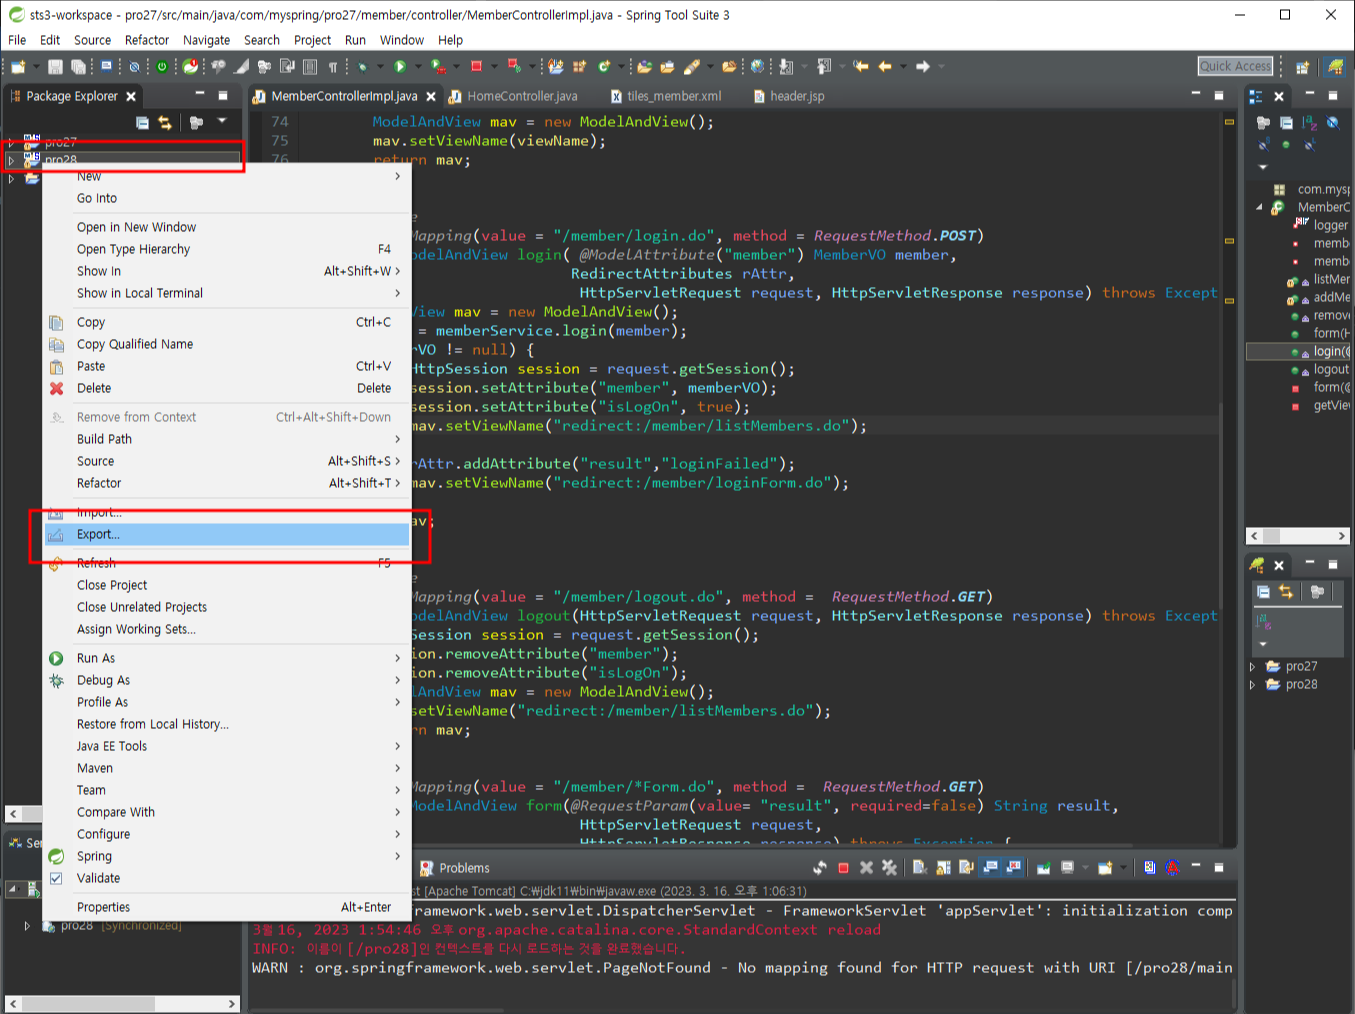Image resolution: width=1355 pixels, height=1014 pixels.
Task: Click Collapse All icon in Package Explorer
Action: click(142, 122)
